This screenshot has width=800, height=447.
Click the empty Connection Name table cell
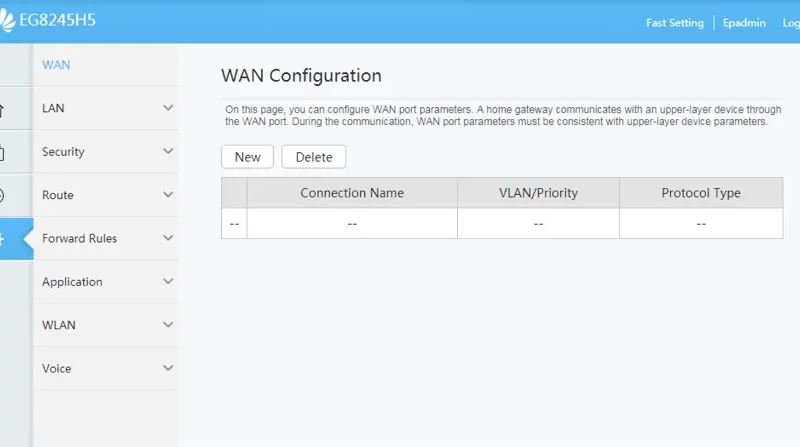pos(352,224)
